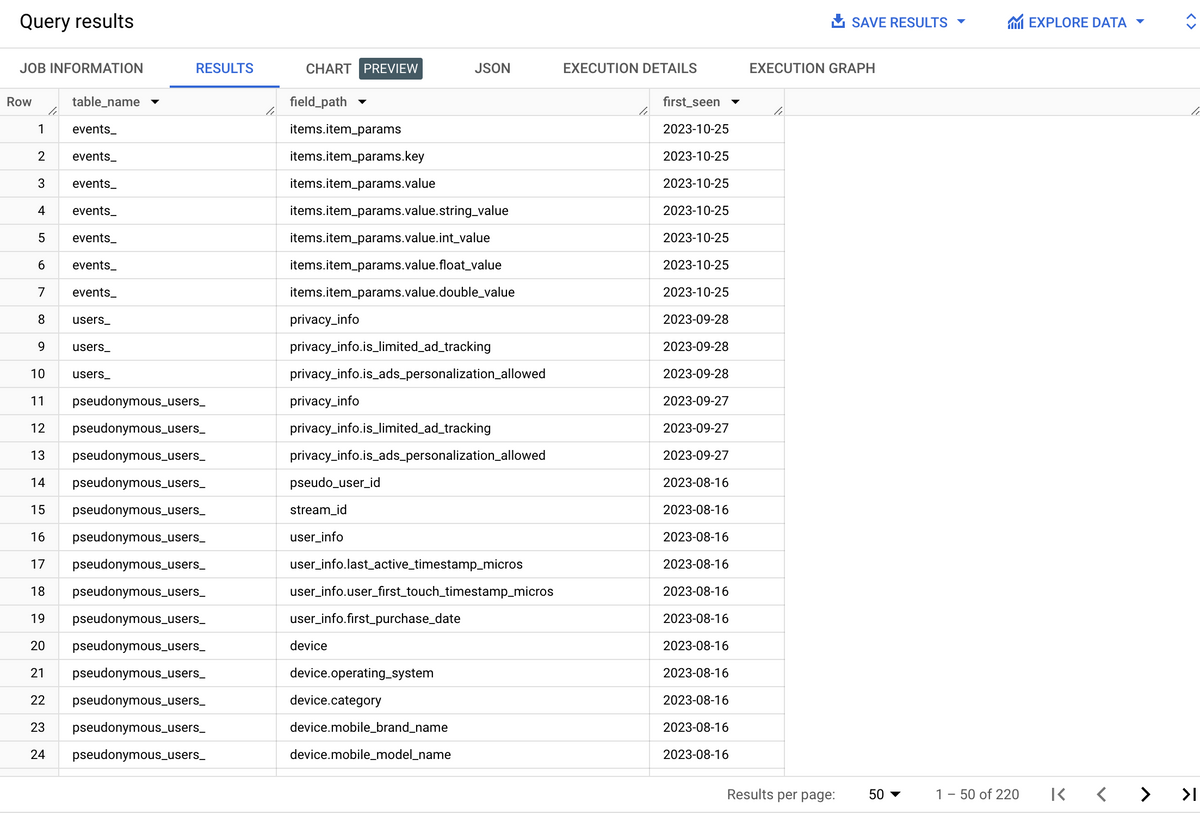
Task: Open the first_seen column sort dropdown
Action: (737, 101)
